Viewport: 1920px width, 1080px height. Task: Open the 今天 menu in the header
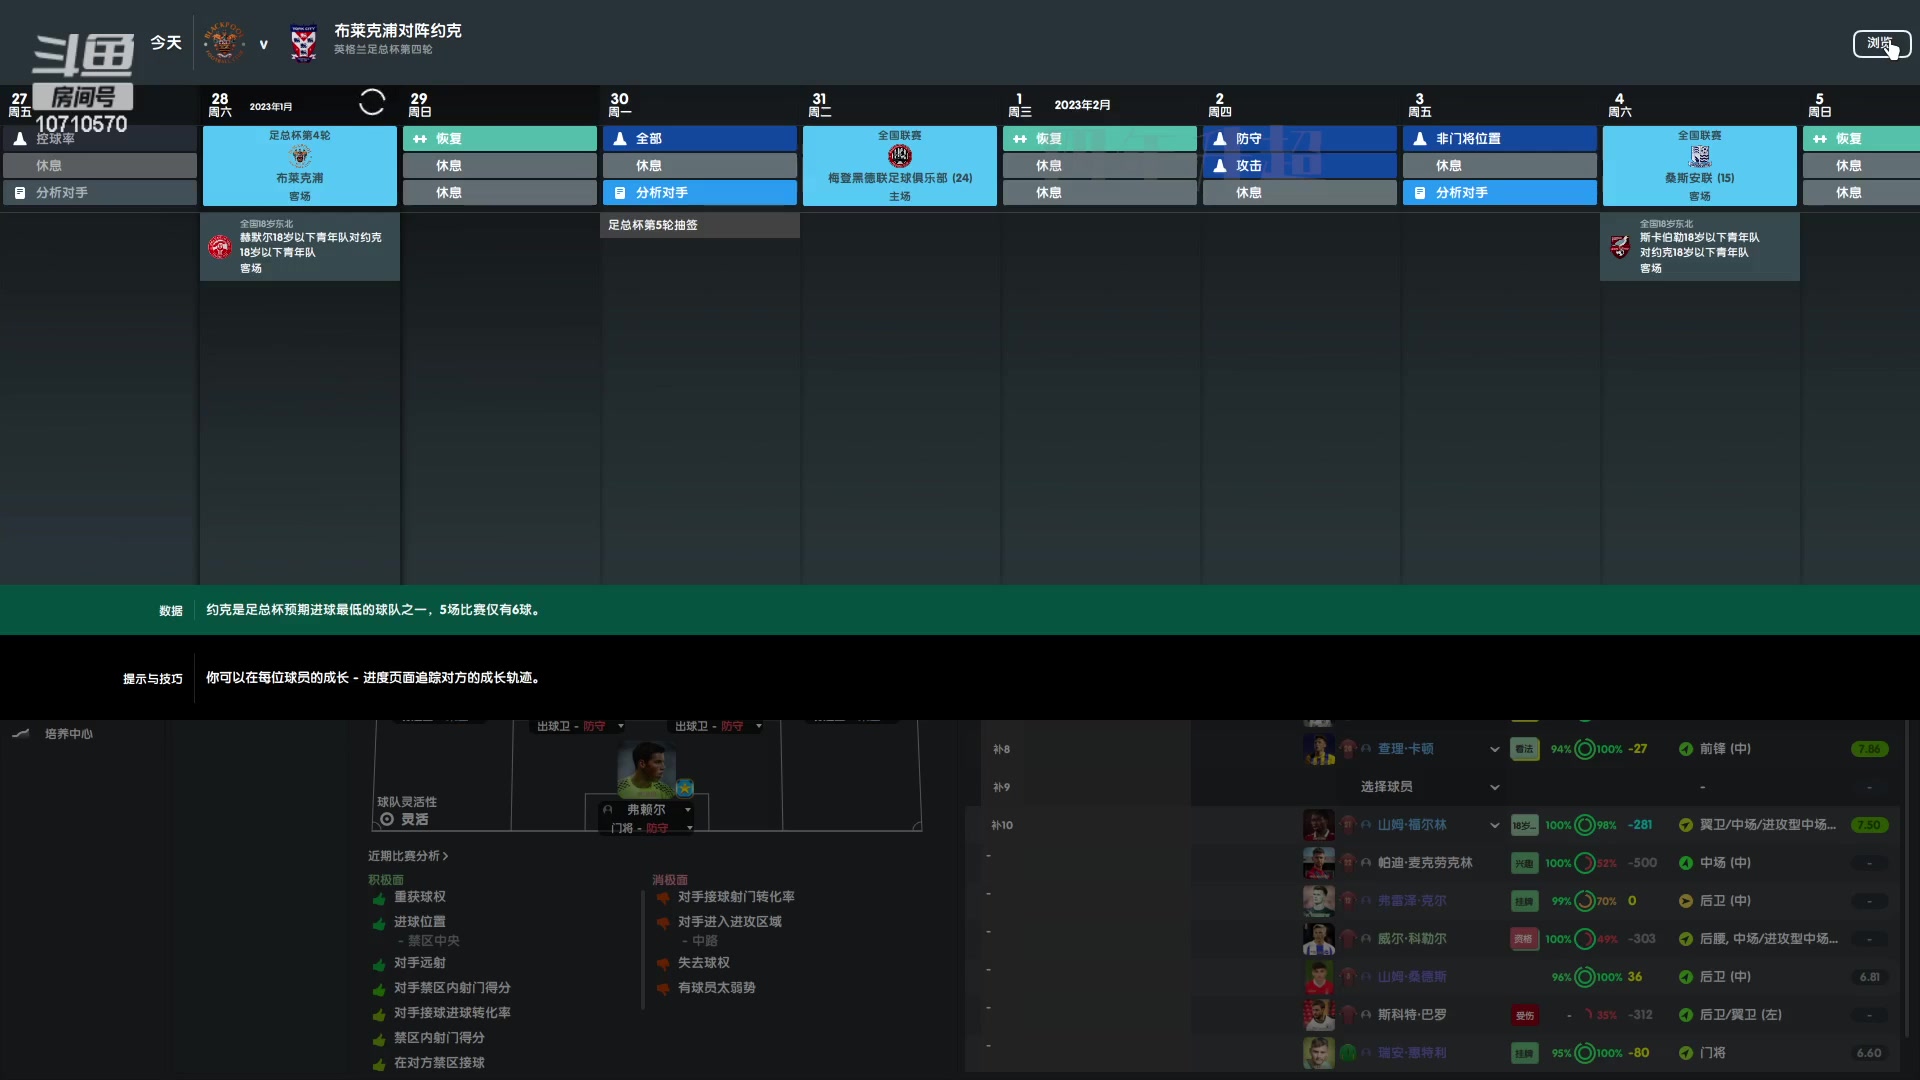[166, 43]
